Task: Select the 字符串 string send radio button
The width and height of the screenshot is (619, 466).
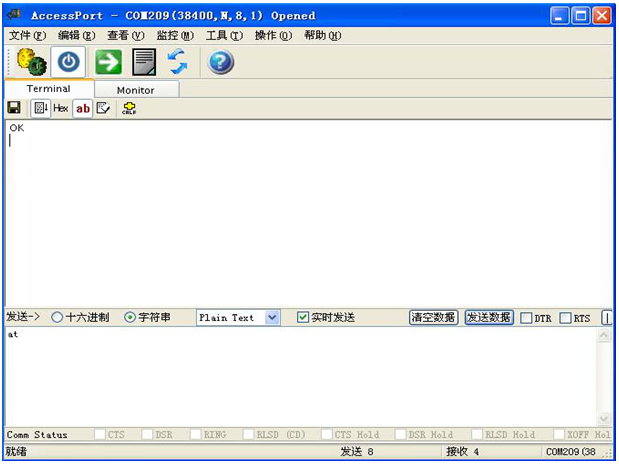Action: [130, 317]
